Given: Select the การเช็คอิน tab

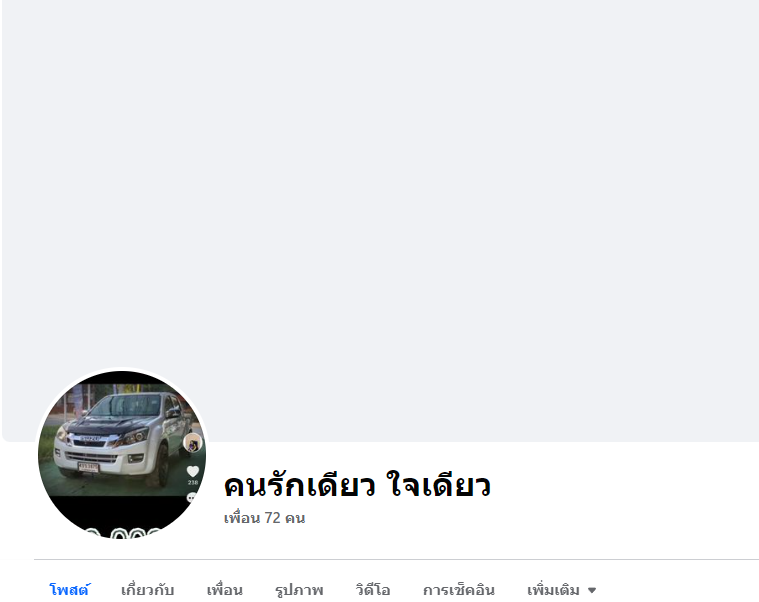Looking at the screenshot, I should pyautogui.click(x=458, y=590).
